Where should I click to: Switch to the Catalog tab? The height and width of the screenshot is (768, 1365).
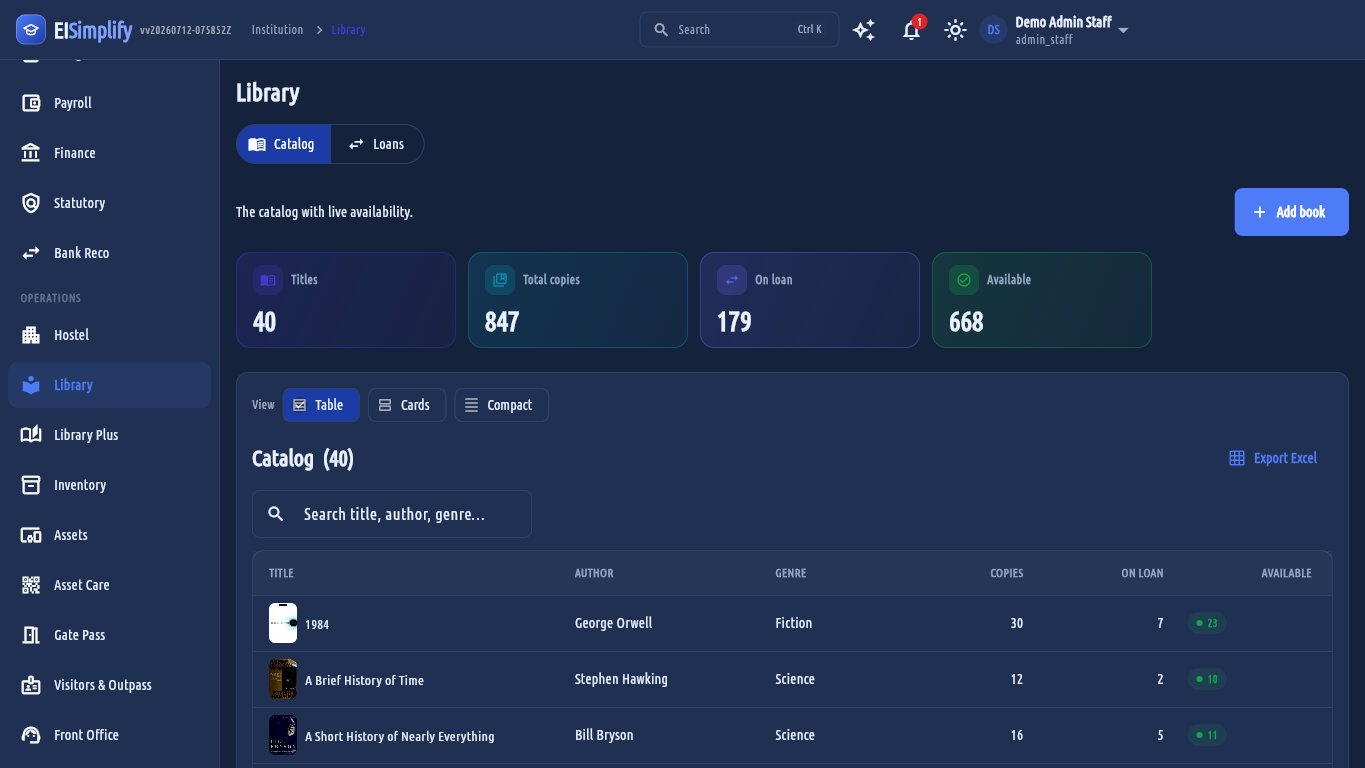click(284, 144)
